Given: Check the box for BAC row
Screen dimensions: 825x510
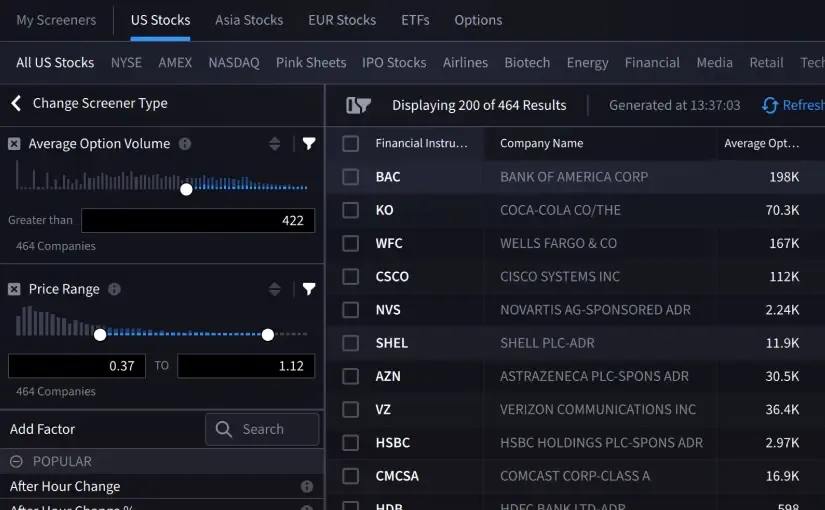Looking at the screenshot, I should coord(350,177).
